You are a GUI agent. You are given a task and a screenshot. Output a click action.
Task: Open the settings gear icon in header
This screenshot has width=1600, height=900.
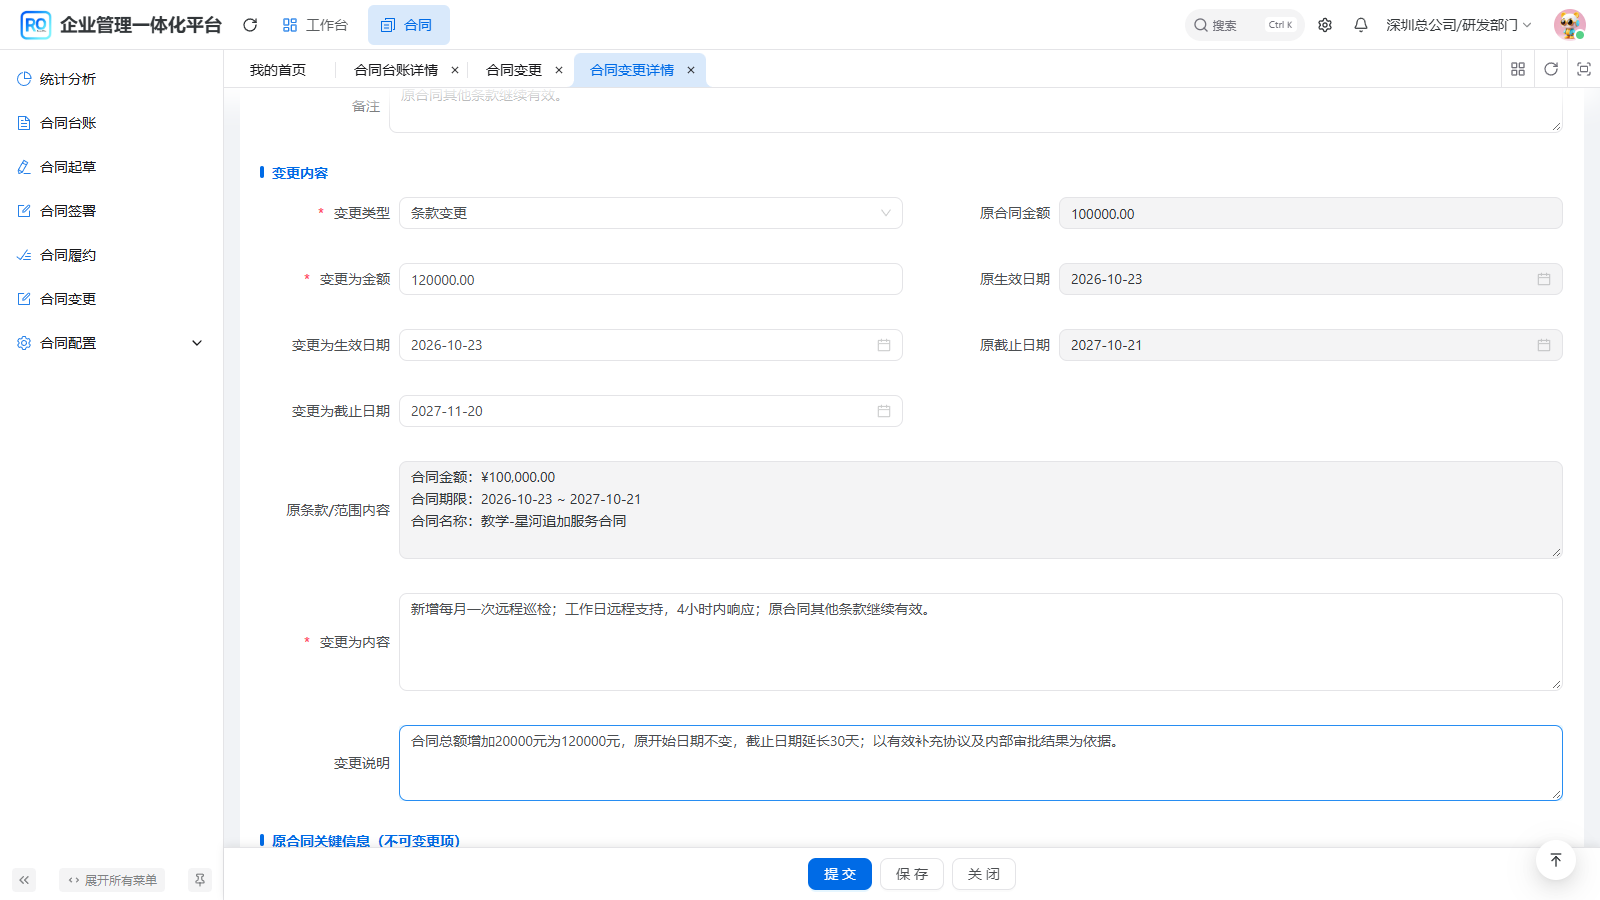tap(1325, 25)
